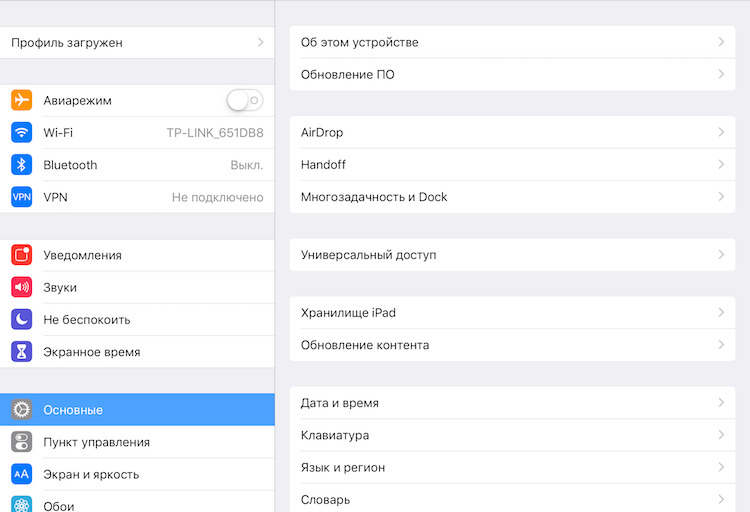Tap the Экранное время hourglass icon
Viewport: 750px width, 512px height.
pos(22,352)
